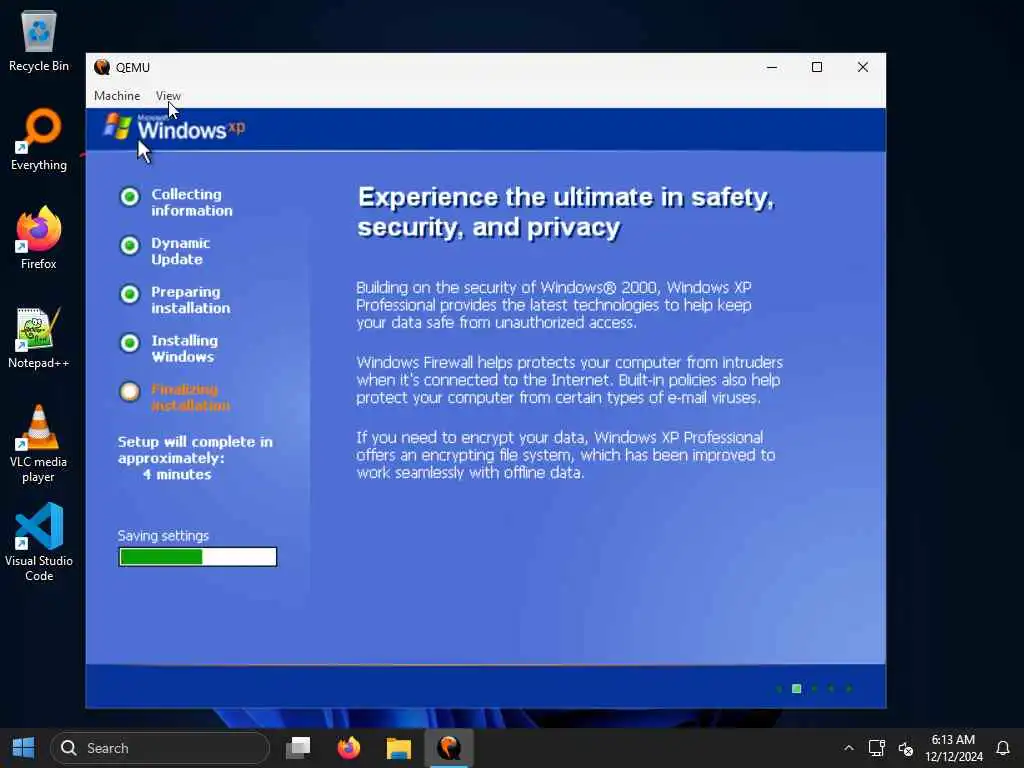Select the Firefox desktop shortcut

coord(39,238)
